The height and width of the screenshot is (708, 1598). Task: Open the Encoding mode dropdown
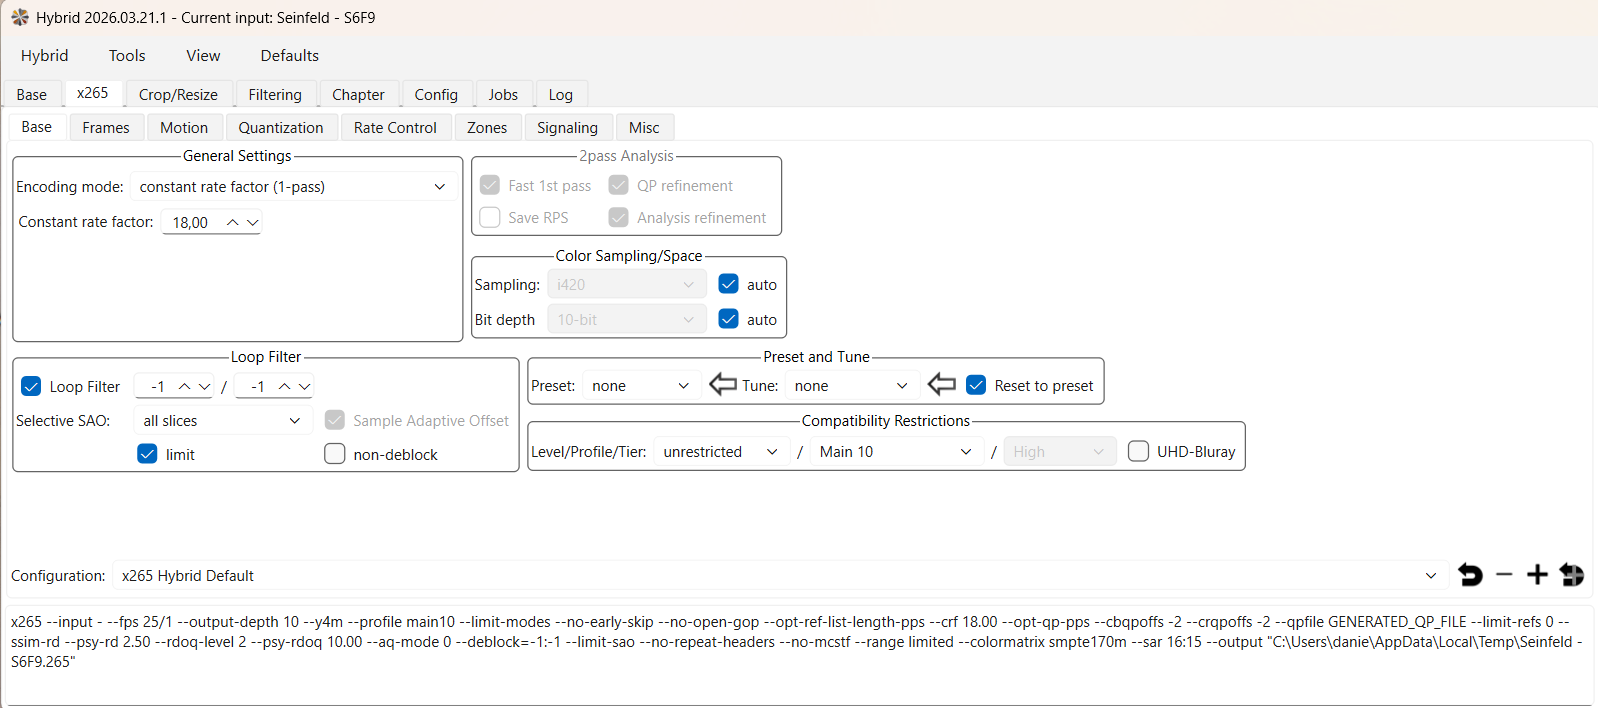pyautogui.click(x=292, y=187)
